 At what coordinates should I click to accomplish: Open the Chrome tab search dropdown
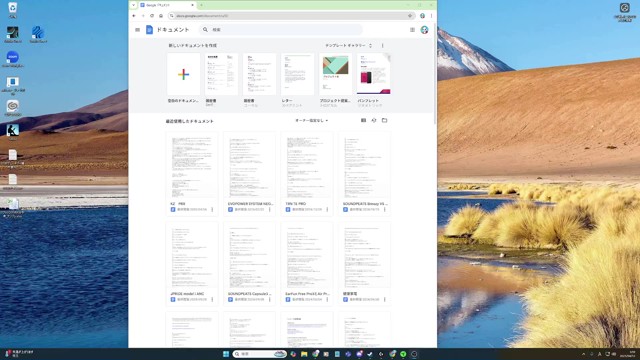point(133,5)
